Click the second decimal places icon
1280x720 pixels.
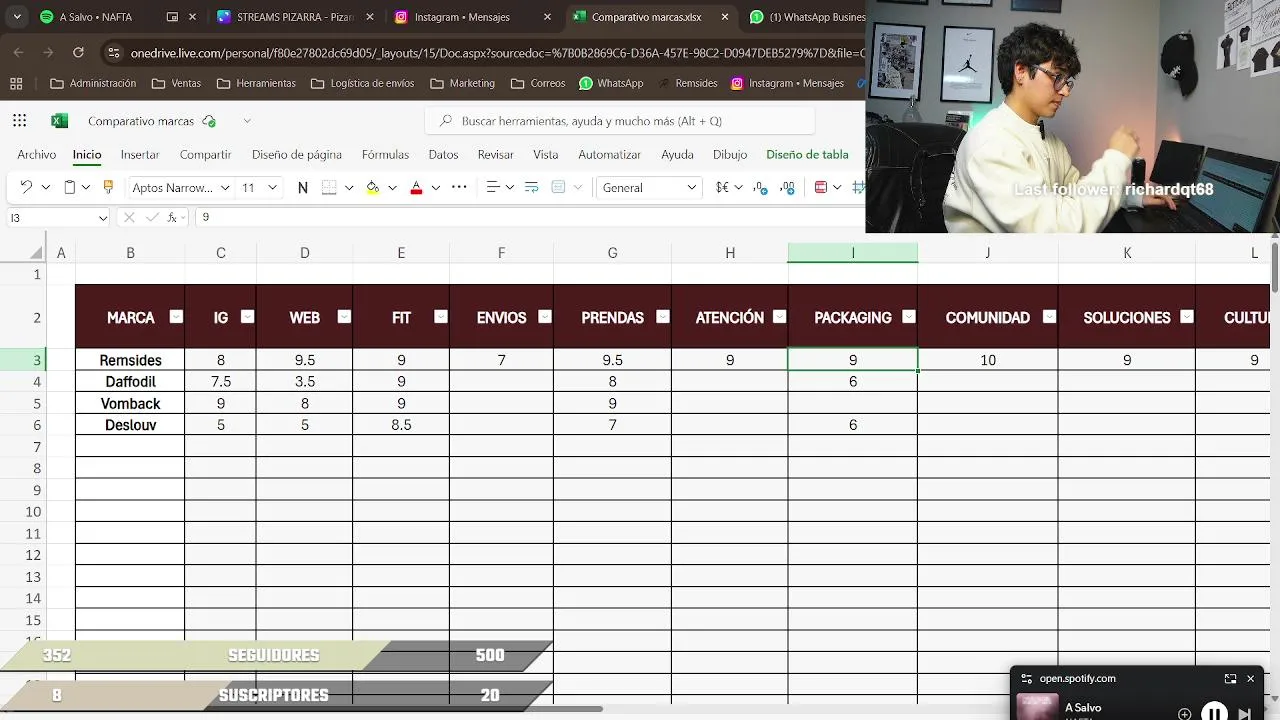[x=788, y=187]
